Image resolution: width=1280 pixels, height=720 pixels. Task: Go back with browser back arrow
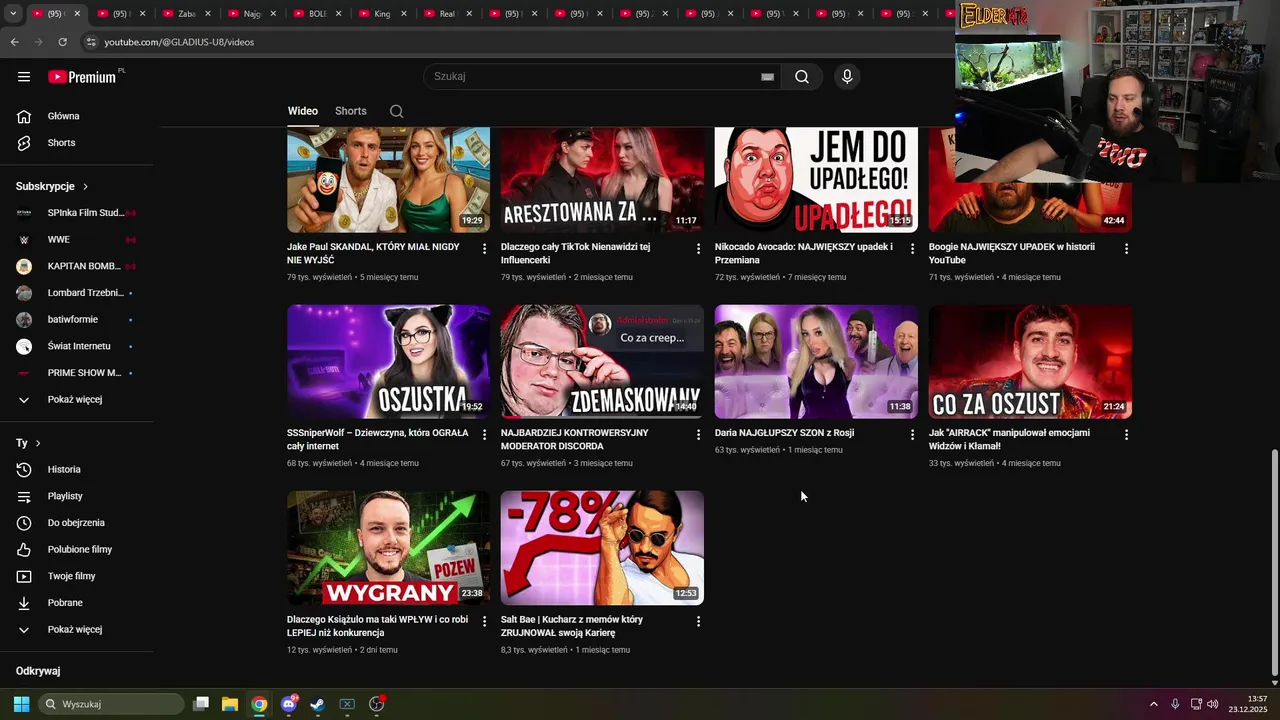(x=14, y=42)
